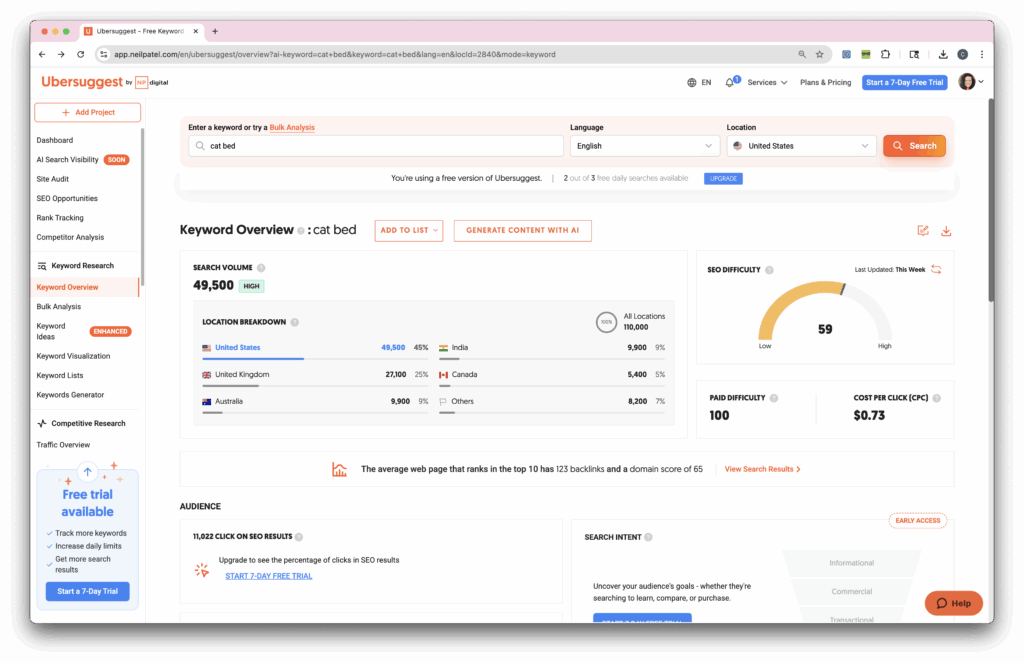The height and width of the screenshot is (663, 1024).
Task: Follow the Bulk Analysis link above search
Action: tap(292, 128)
